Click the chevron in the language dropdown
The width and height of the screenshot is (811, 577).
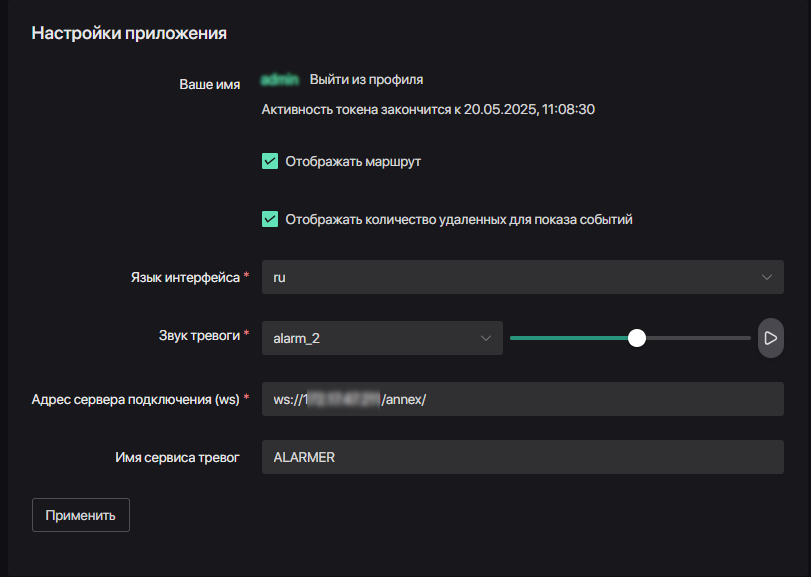click(x=767, y=277)
